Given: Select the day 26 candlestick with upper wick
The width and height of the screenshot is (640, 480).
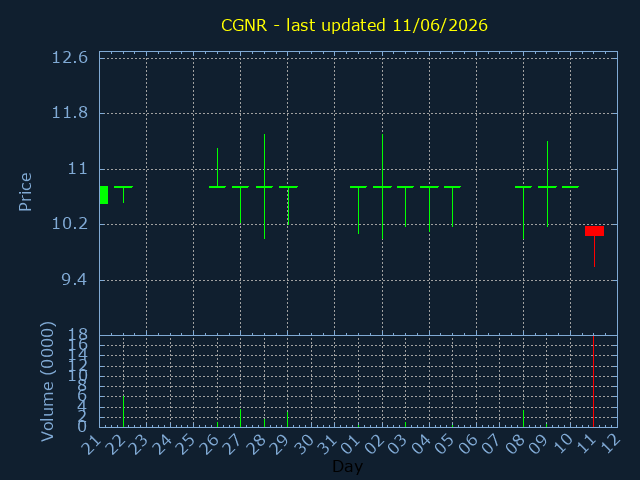Looking at the screenshot, I should coord(218,168).
